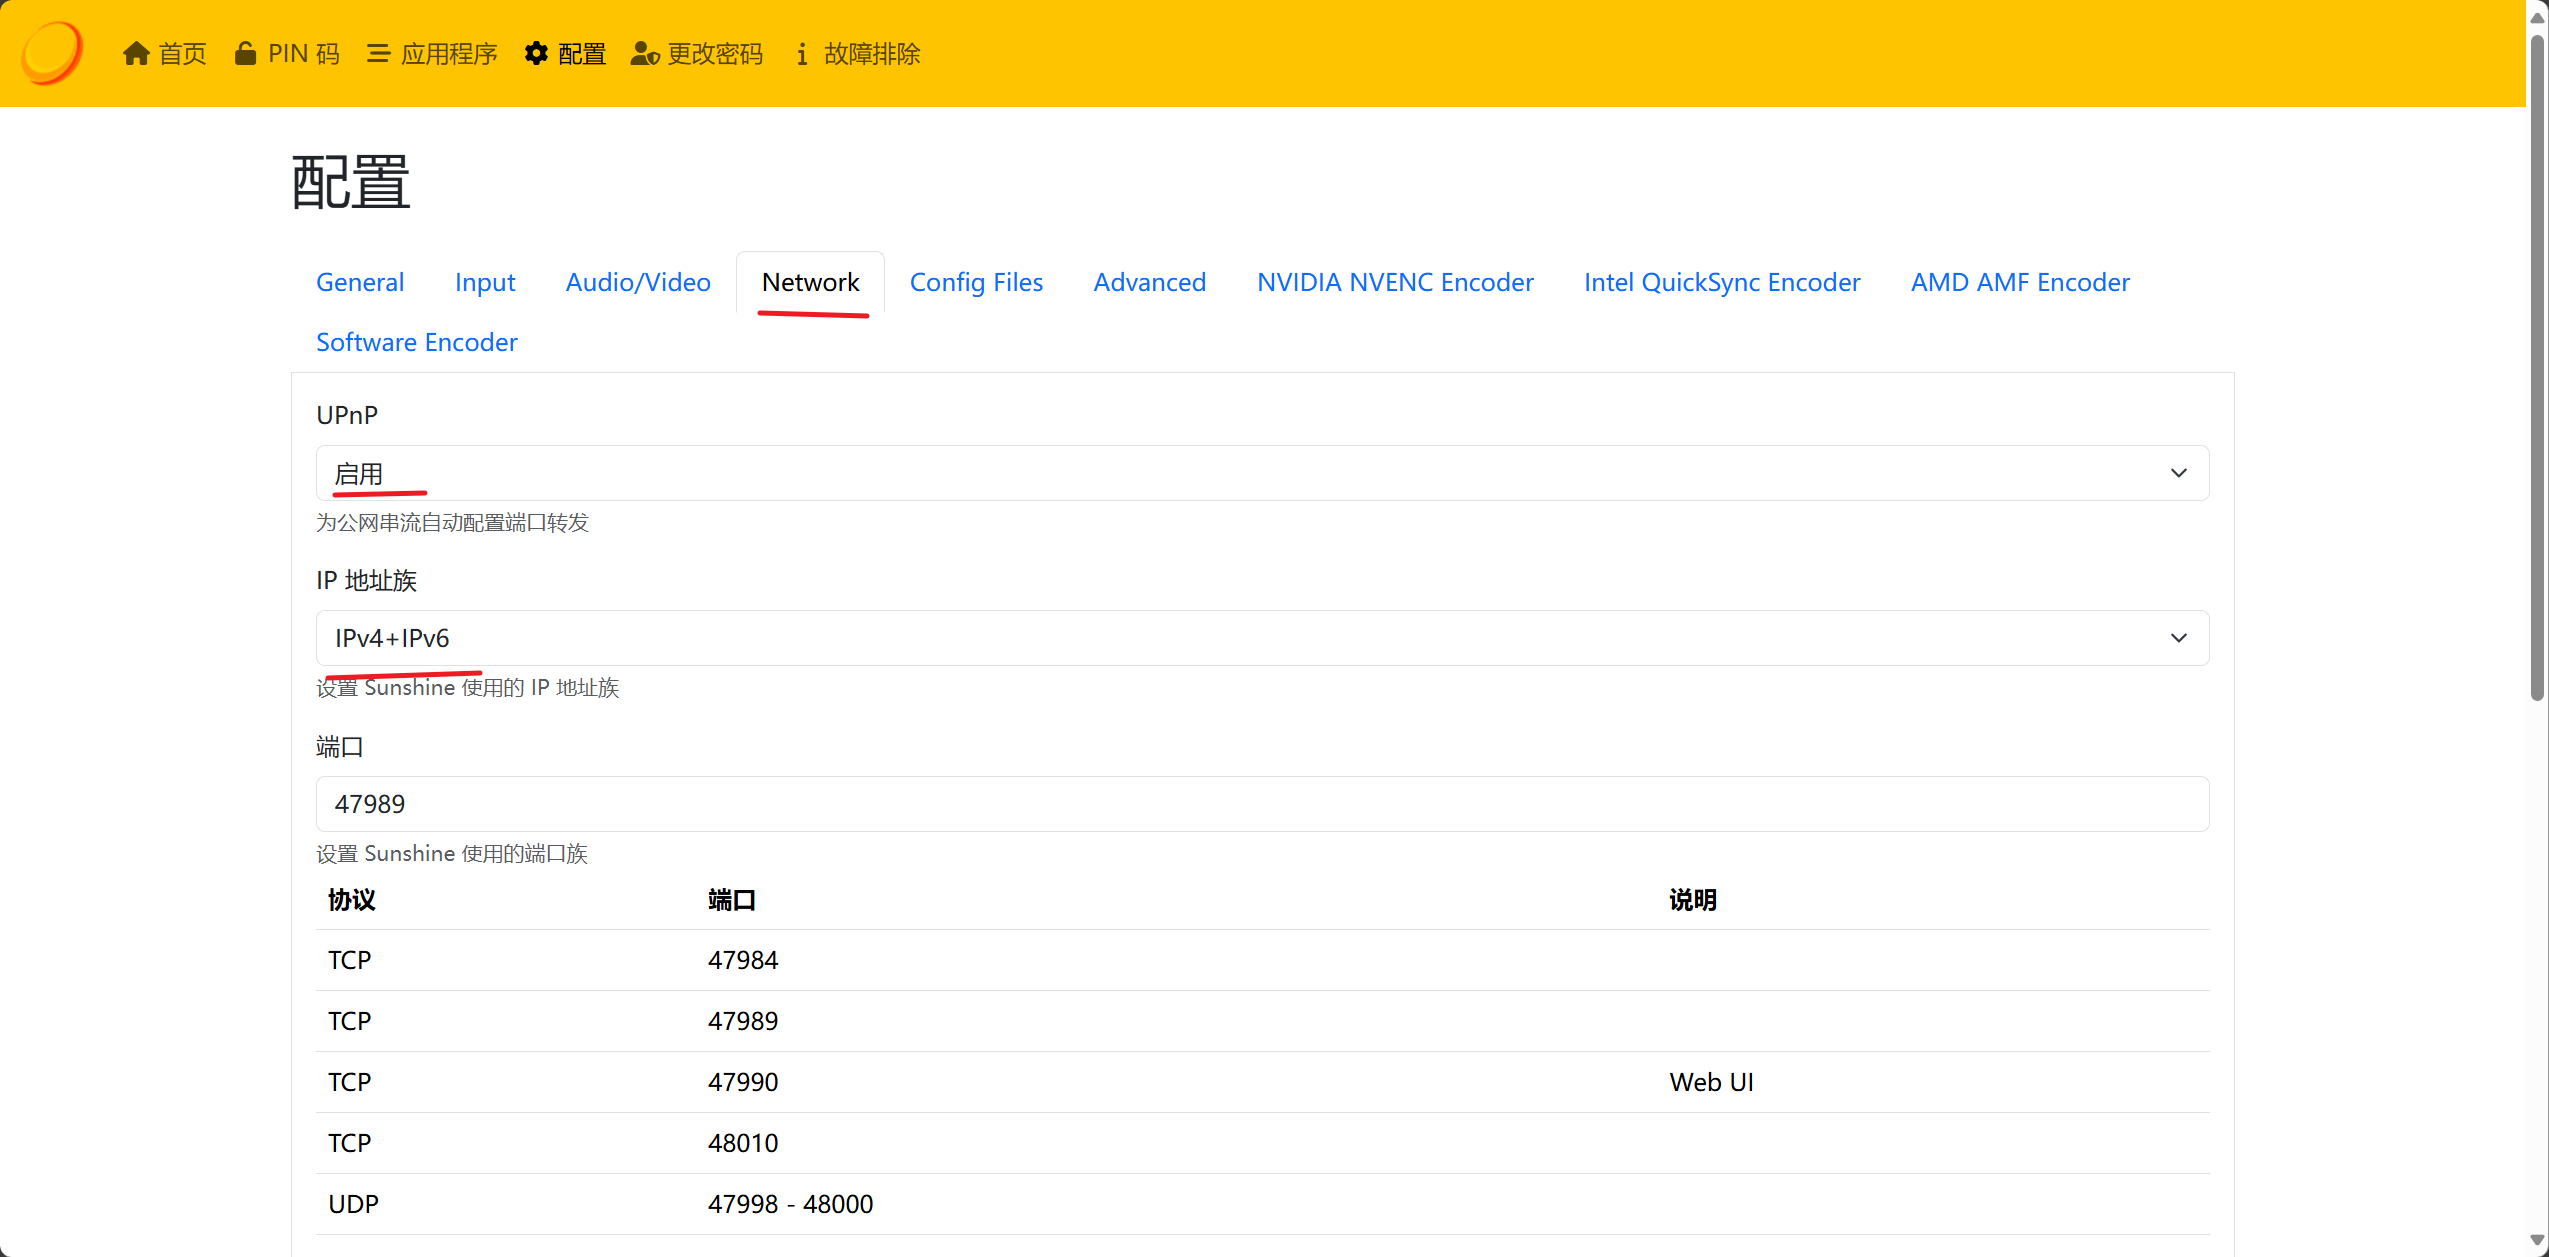Image resolution: width=2549 pixels, height=1257 pixels.
Task: Click port value 47984 in the table
Action: click(743, 960)
